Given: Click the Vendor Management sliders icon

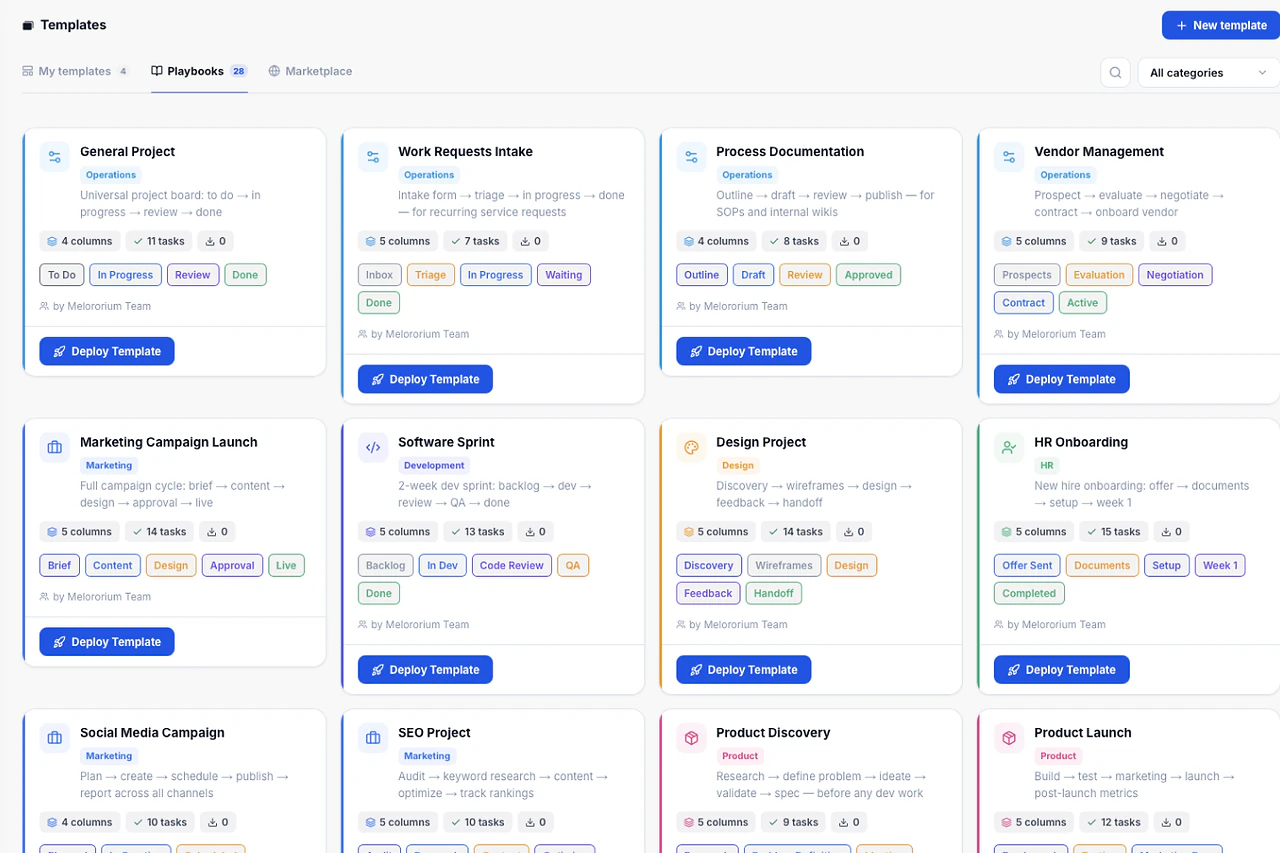Looking at the screenshot, I should tap(1009, 157).
